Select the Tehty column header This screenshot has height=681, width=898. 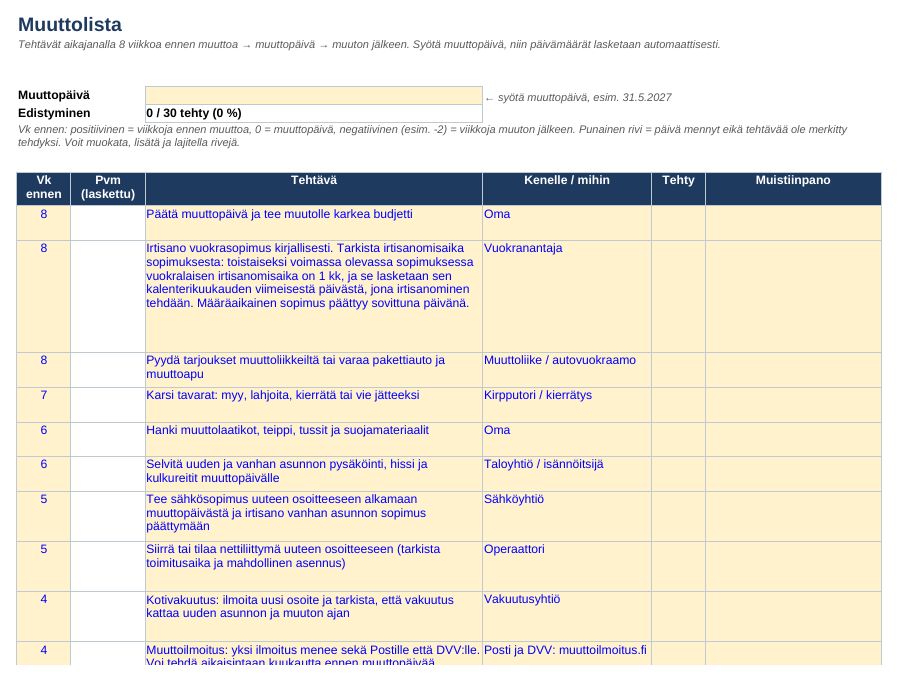click(x=678, y=188)
